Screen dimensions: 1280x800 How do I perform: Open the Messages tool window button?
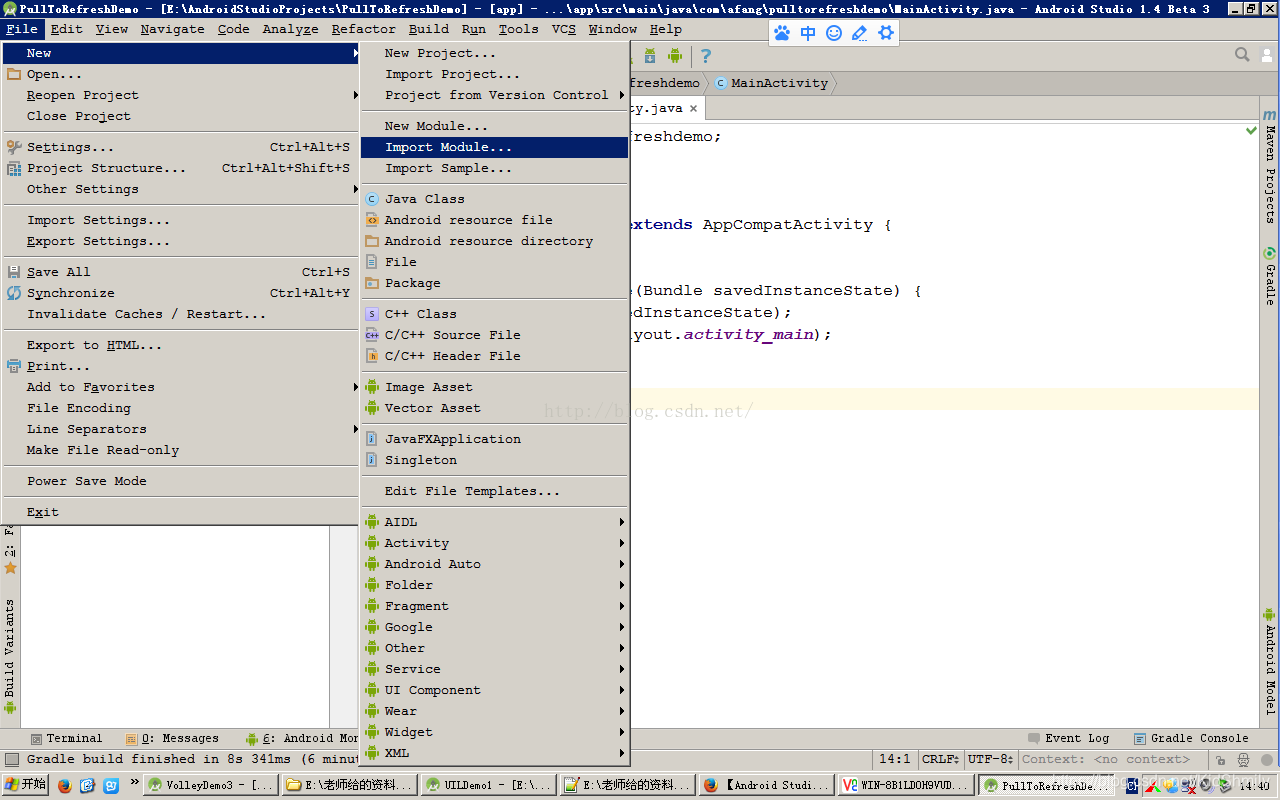click(x=172, y=738)
